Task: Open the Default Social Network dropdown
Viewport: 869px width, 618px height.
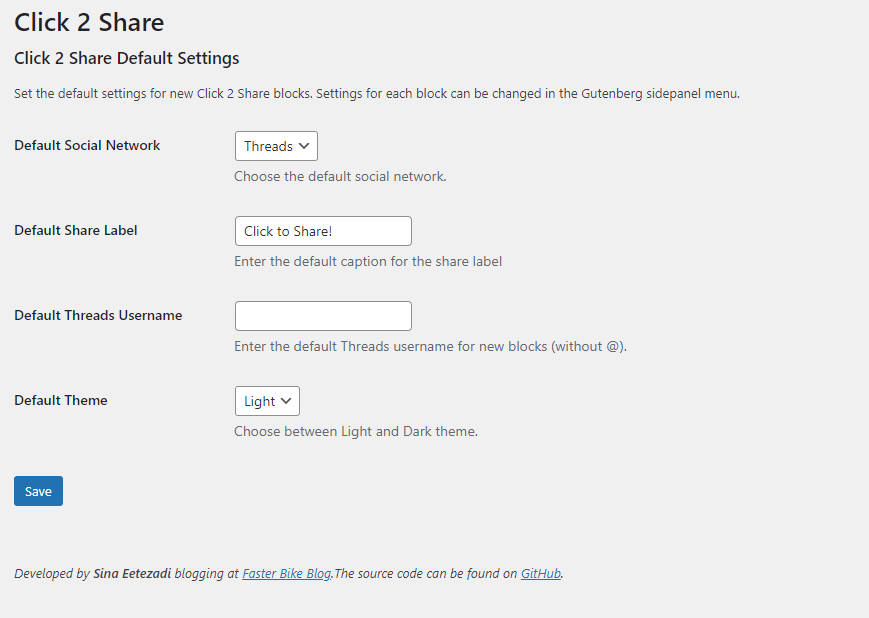Action: click(276, 146)
